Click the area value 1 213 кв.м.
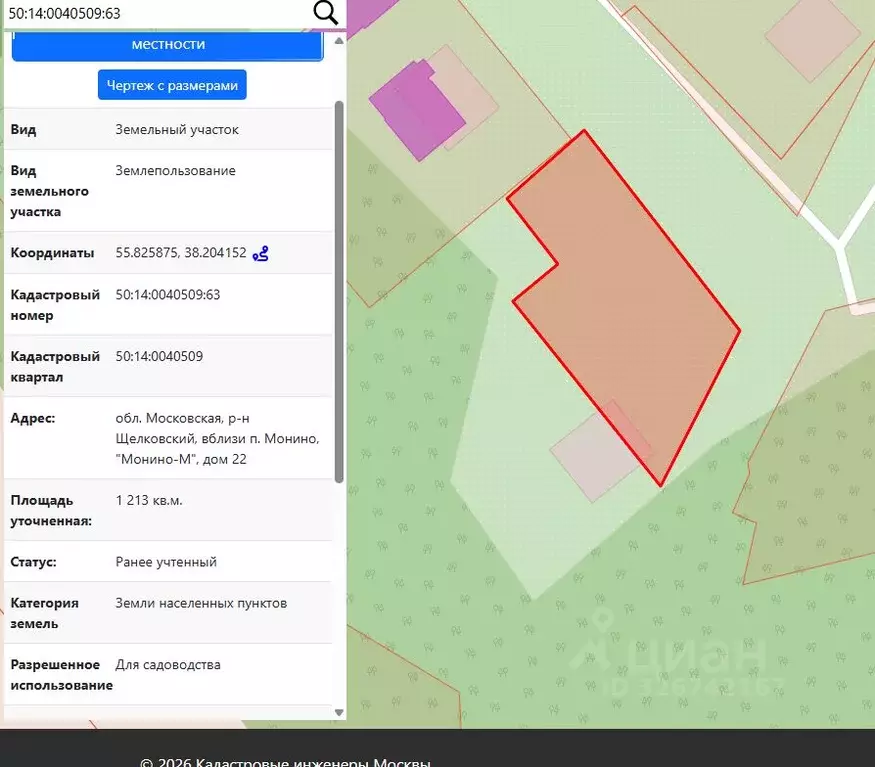 [149, 500]
